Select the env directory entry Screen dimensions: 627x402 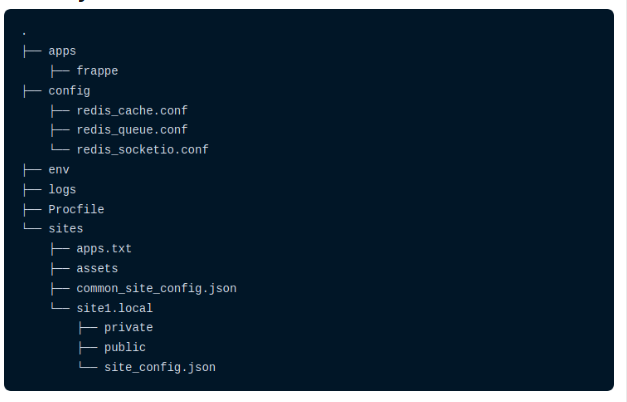(x=59, y=170)
